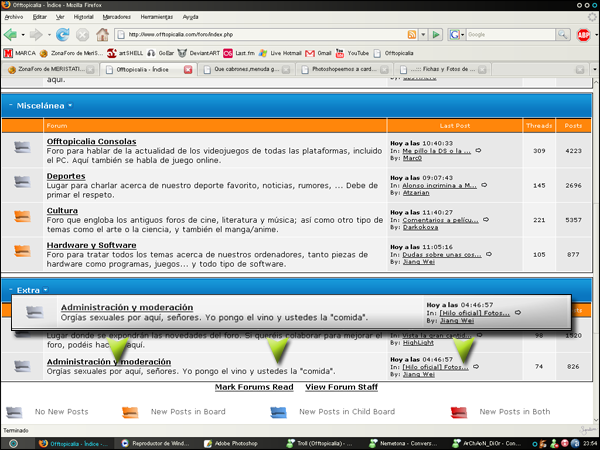Click View Forum Staff link

tap(341, 386)
